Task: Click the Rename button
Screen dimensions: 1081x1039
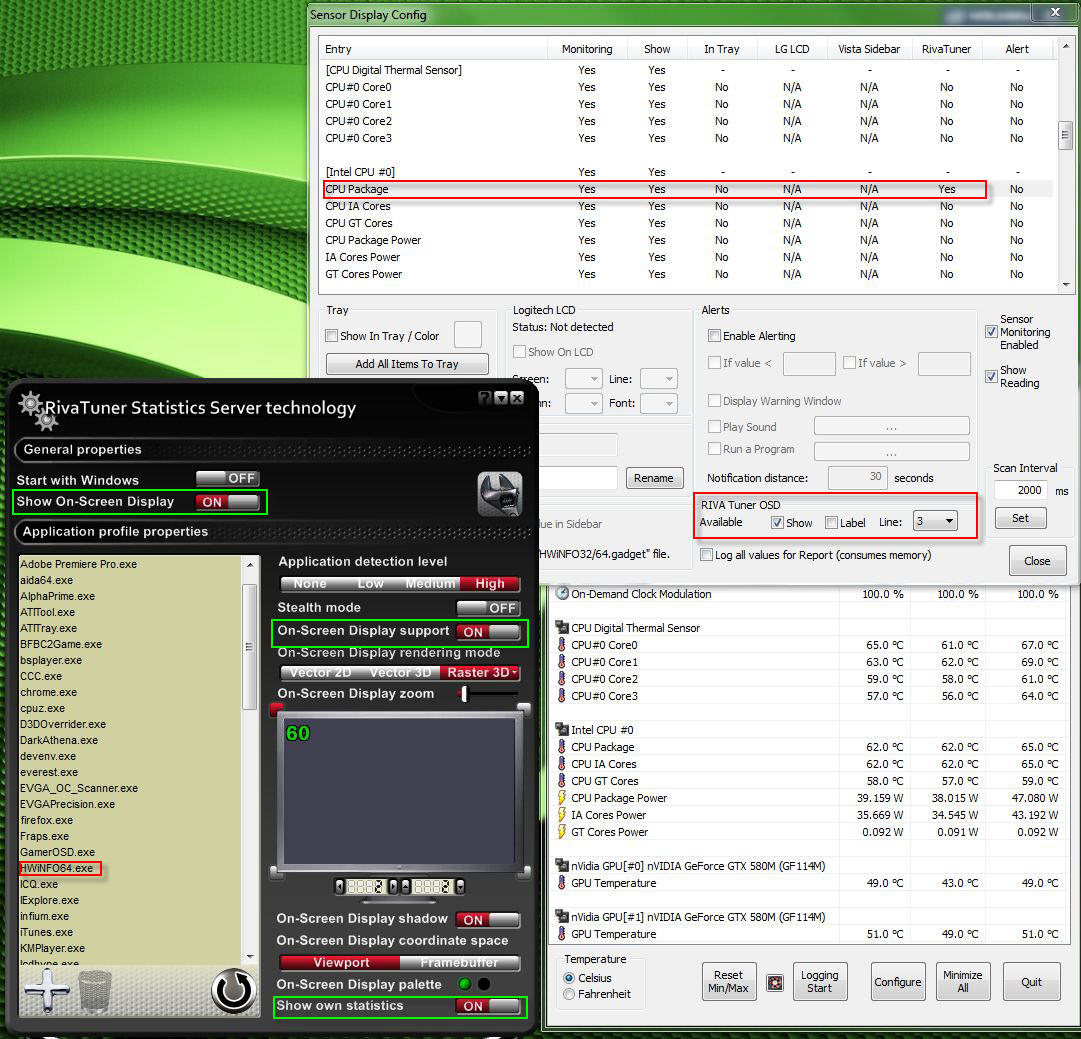Action: pos(654,478)
